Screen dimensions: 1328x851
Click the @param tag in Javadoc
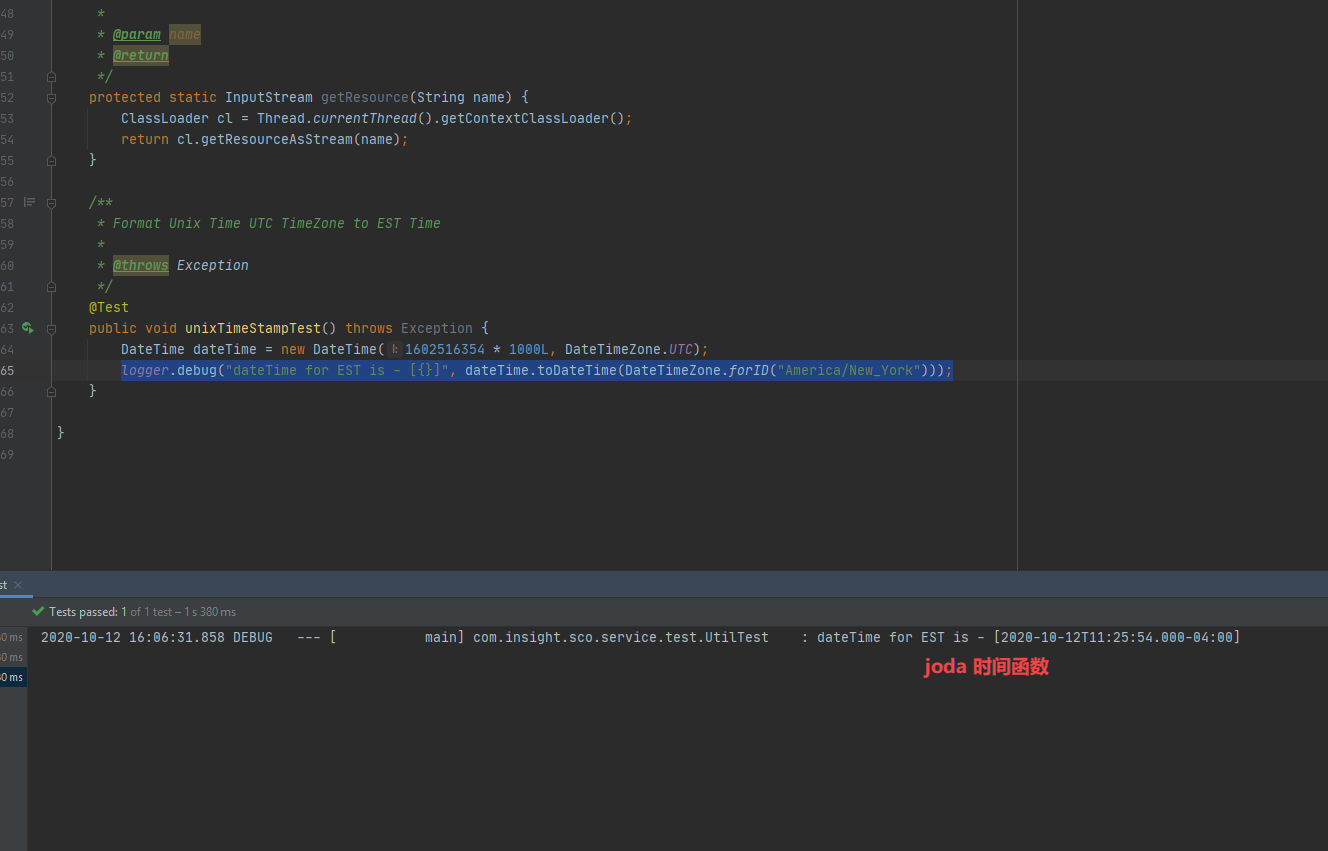click(x=137, y=34)
